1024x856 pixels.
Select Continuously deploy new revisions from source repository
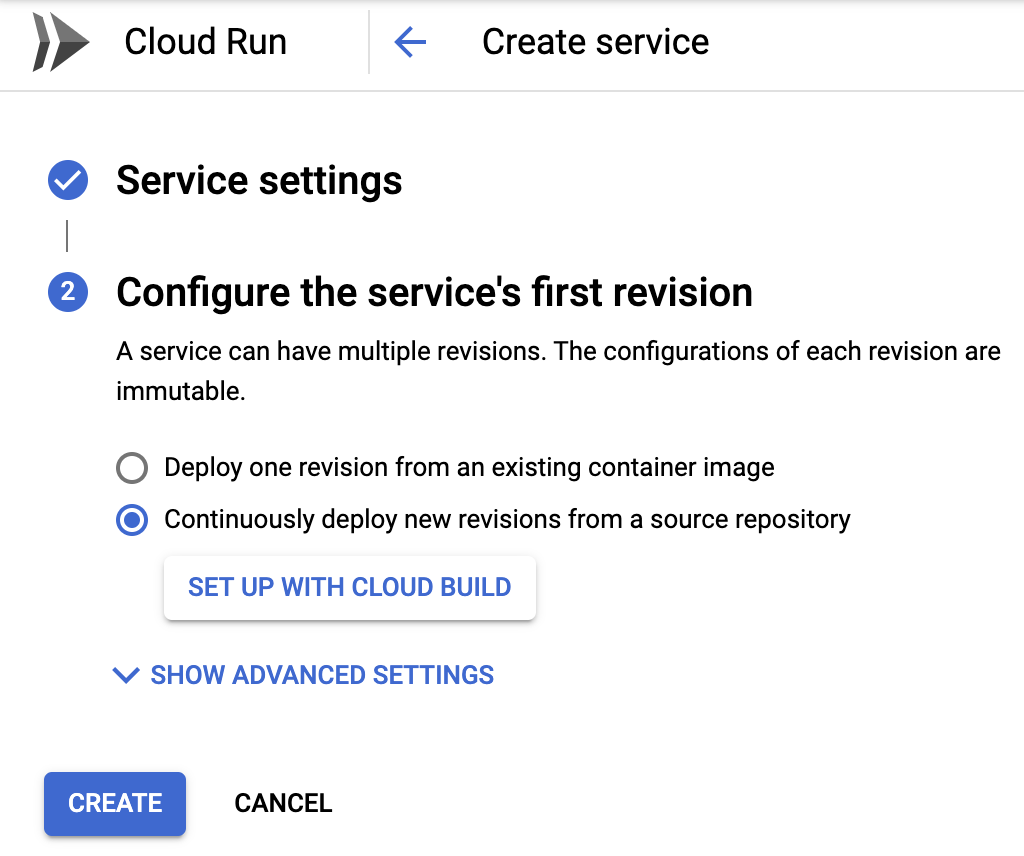click(132, 520)
